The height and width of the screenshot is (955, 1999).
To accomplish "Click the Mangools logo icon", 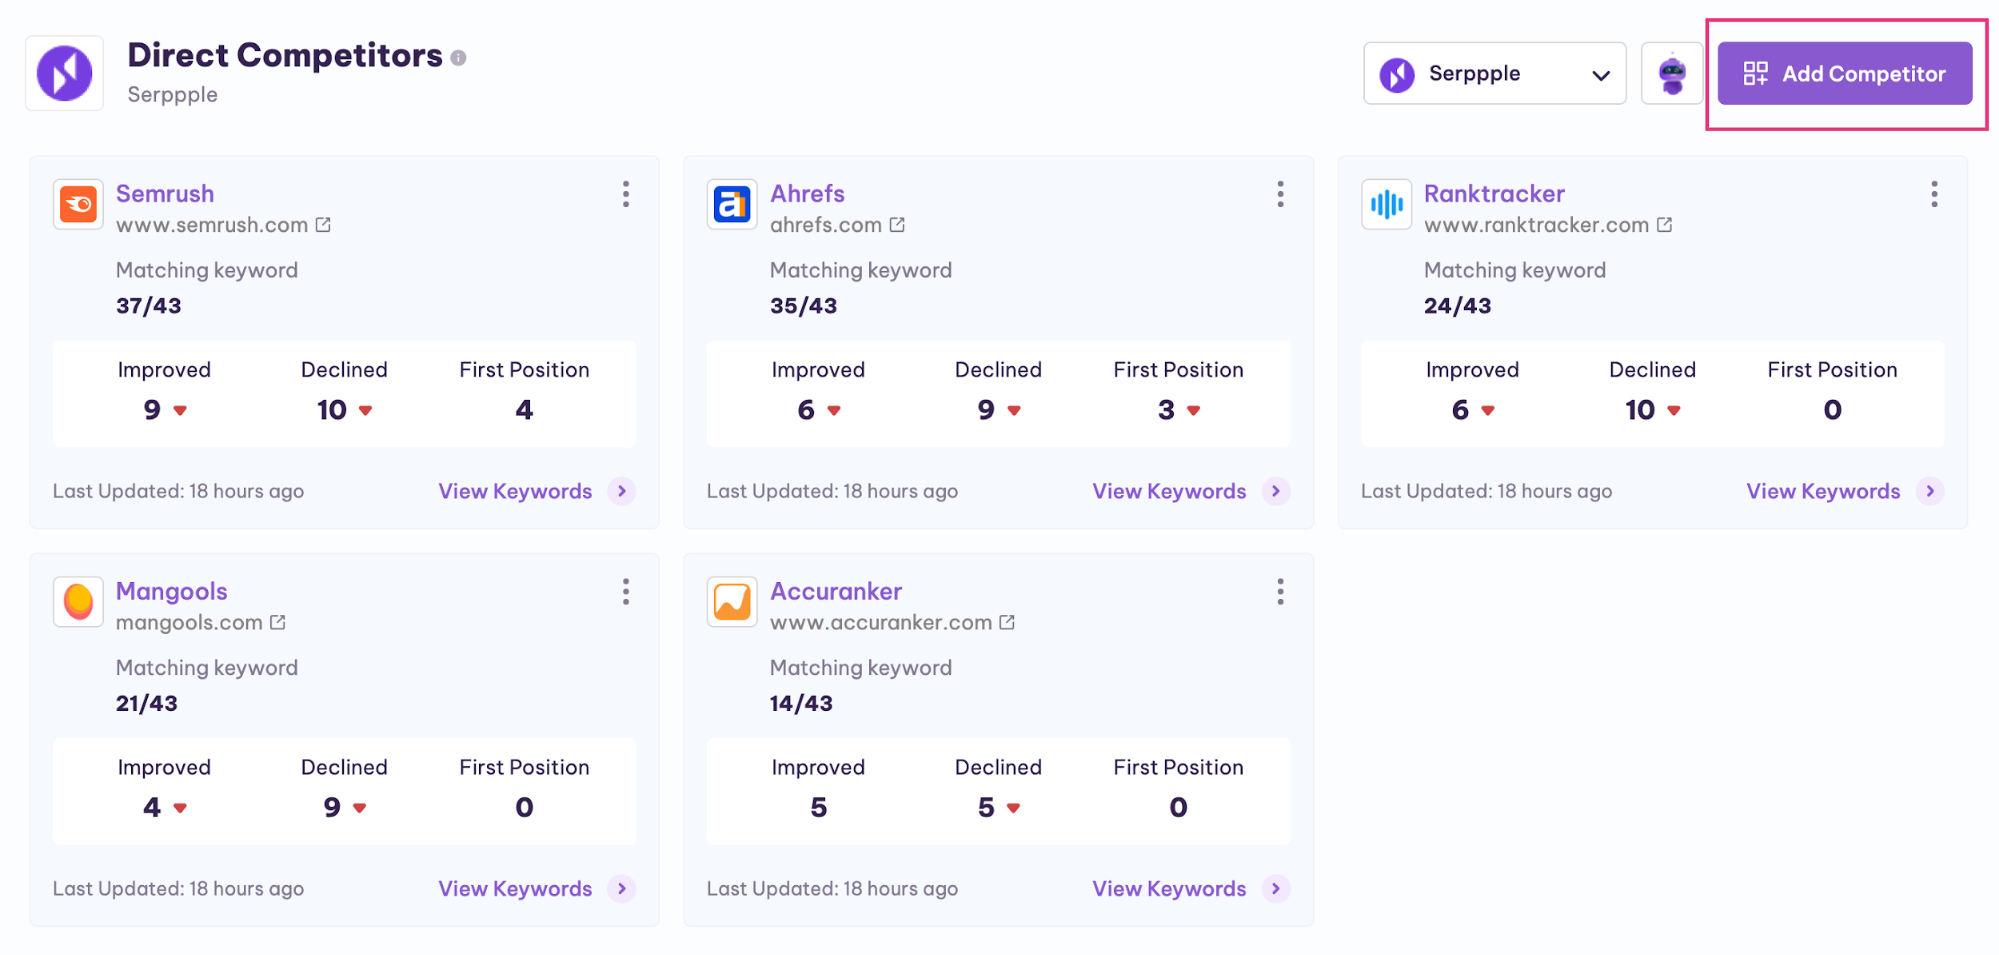I will [78, 602].
